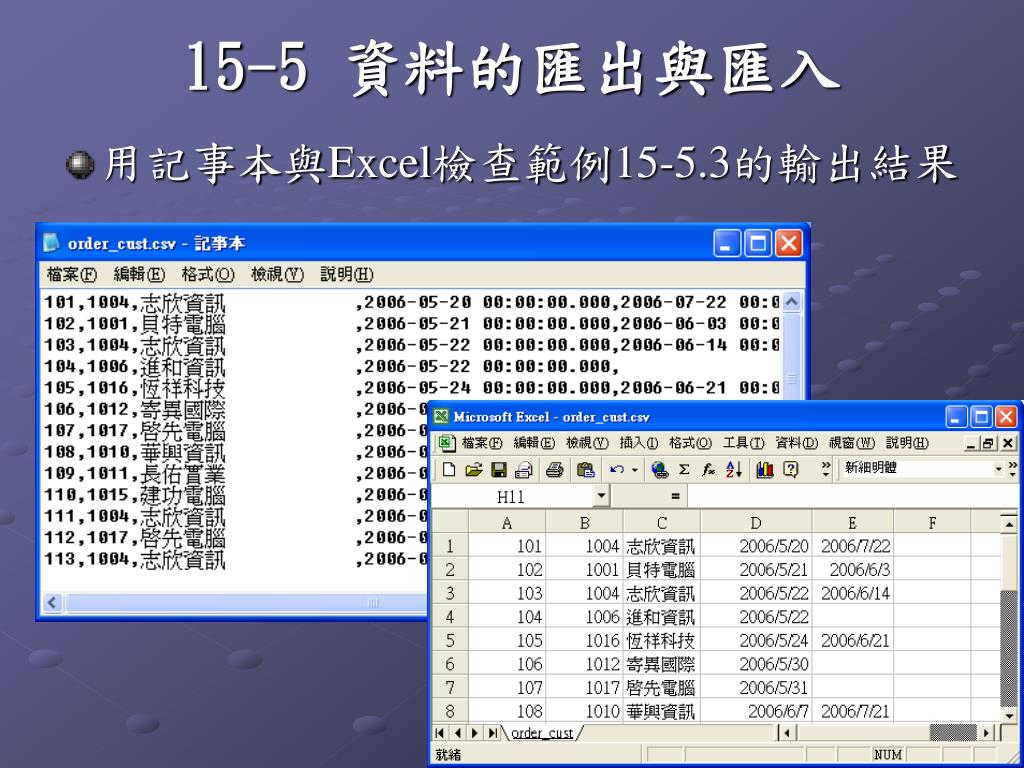Save the workbook with the floppy disk icon
Viewport: 1024px width, 768px height.
(x=499, y=469)
